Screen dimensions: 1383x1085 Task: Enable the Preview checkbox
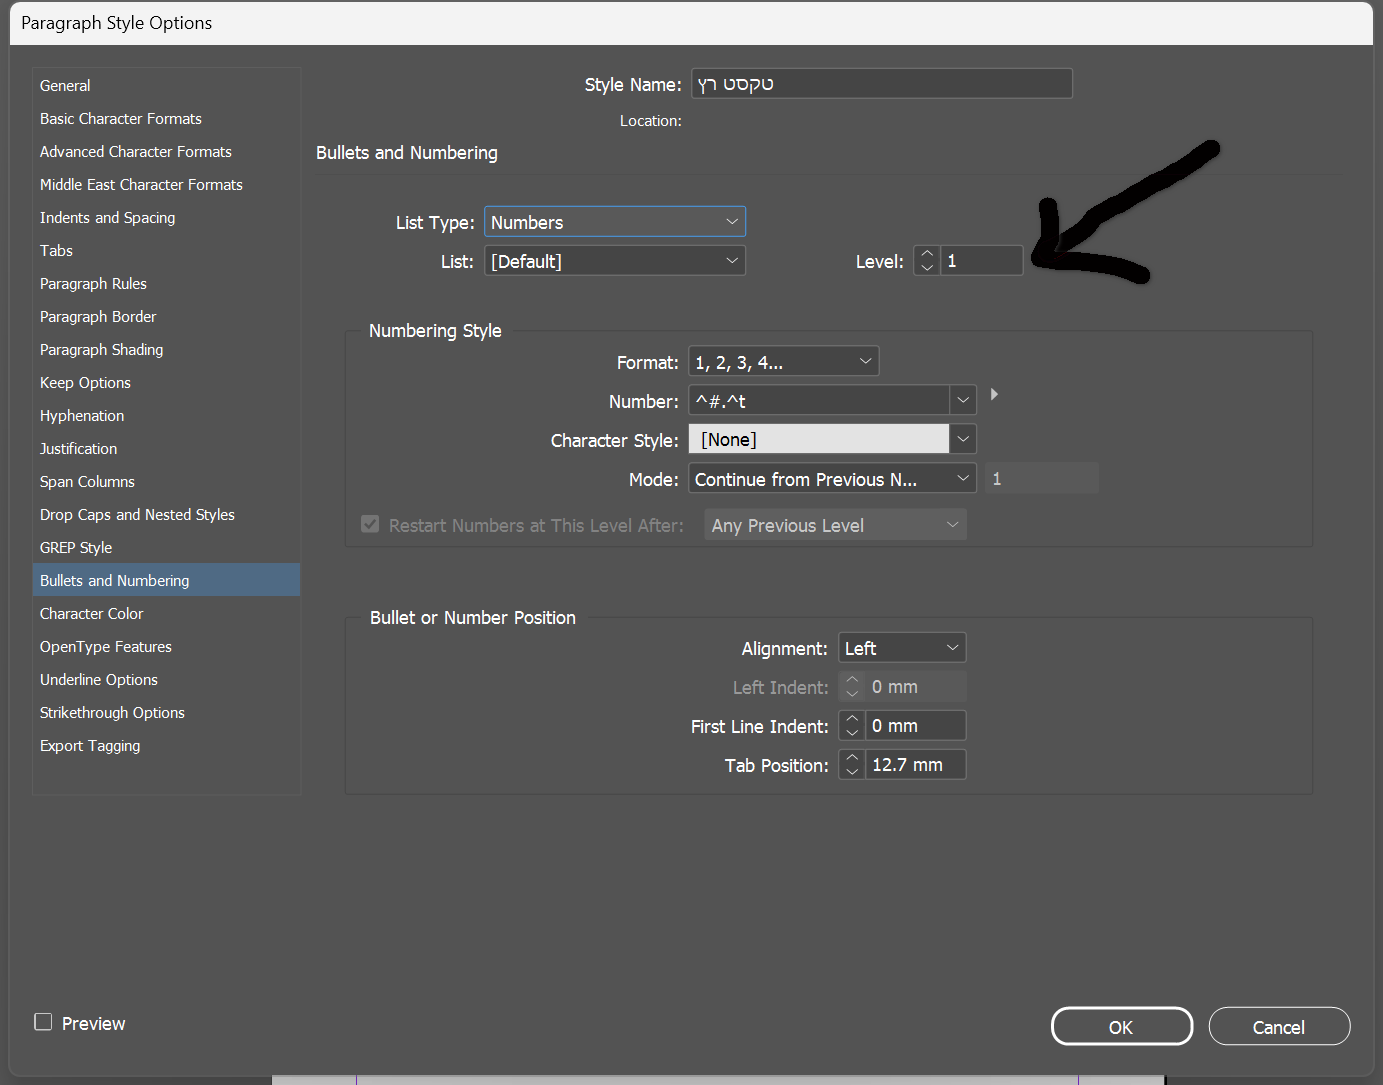tap(43, 1022)
